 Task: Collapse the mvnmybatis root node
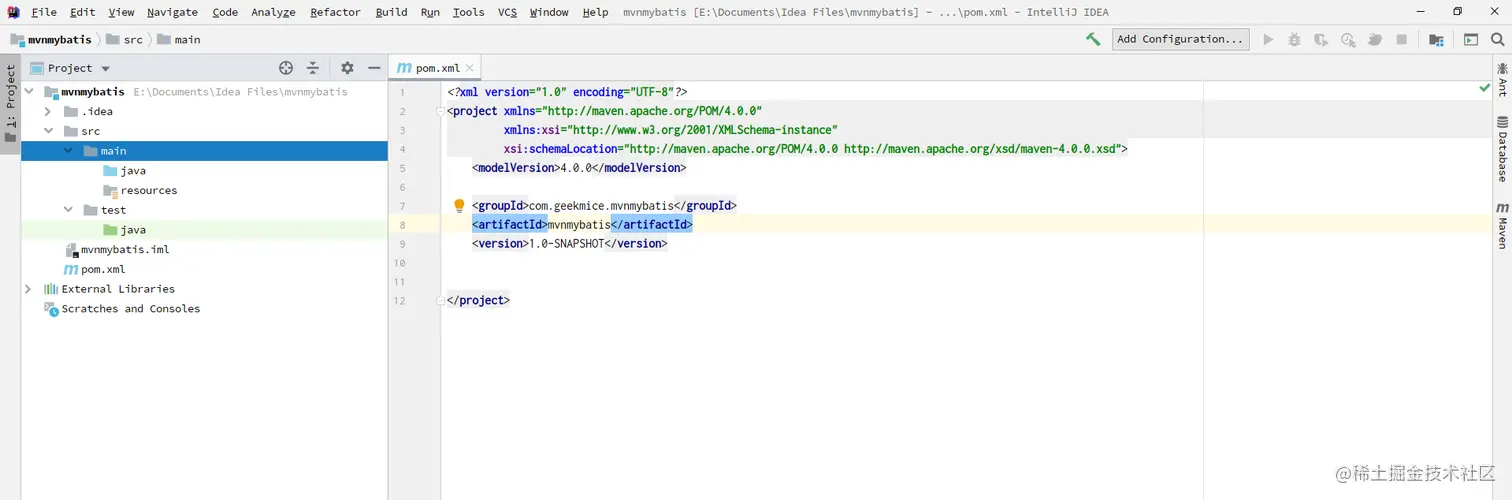coord(29,92)
